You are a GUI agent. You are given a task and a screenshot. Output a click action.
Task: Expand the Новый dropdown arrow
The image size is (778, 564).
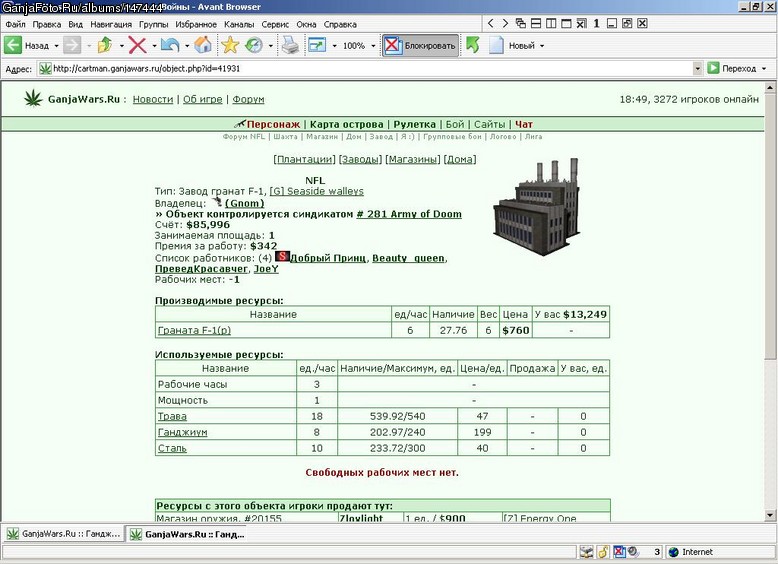point(542,46)
